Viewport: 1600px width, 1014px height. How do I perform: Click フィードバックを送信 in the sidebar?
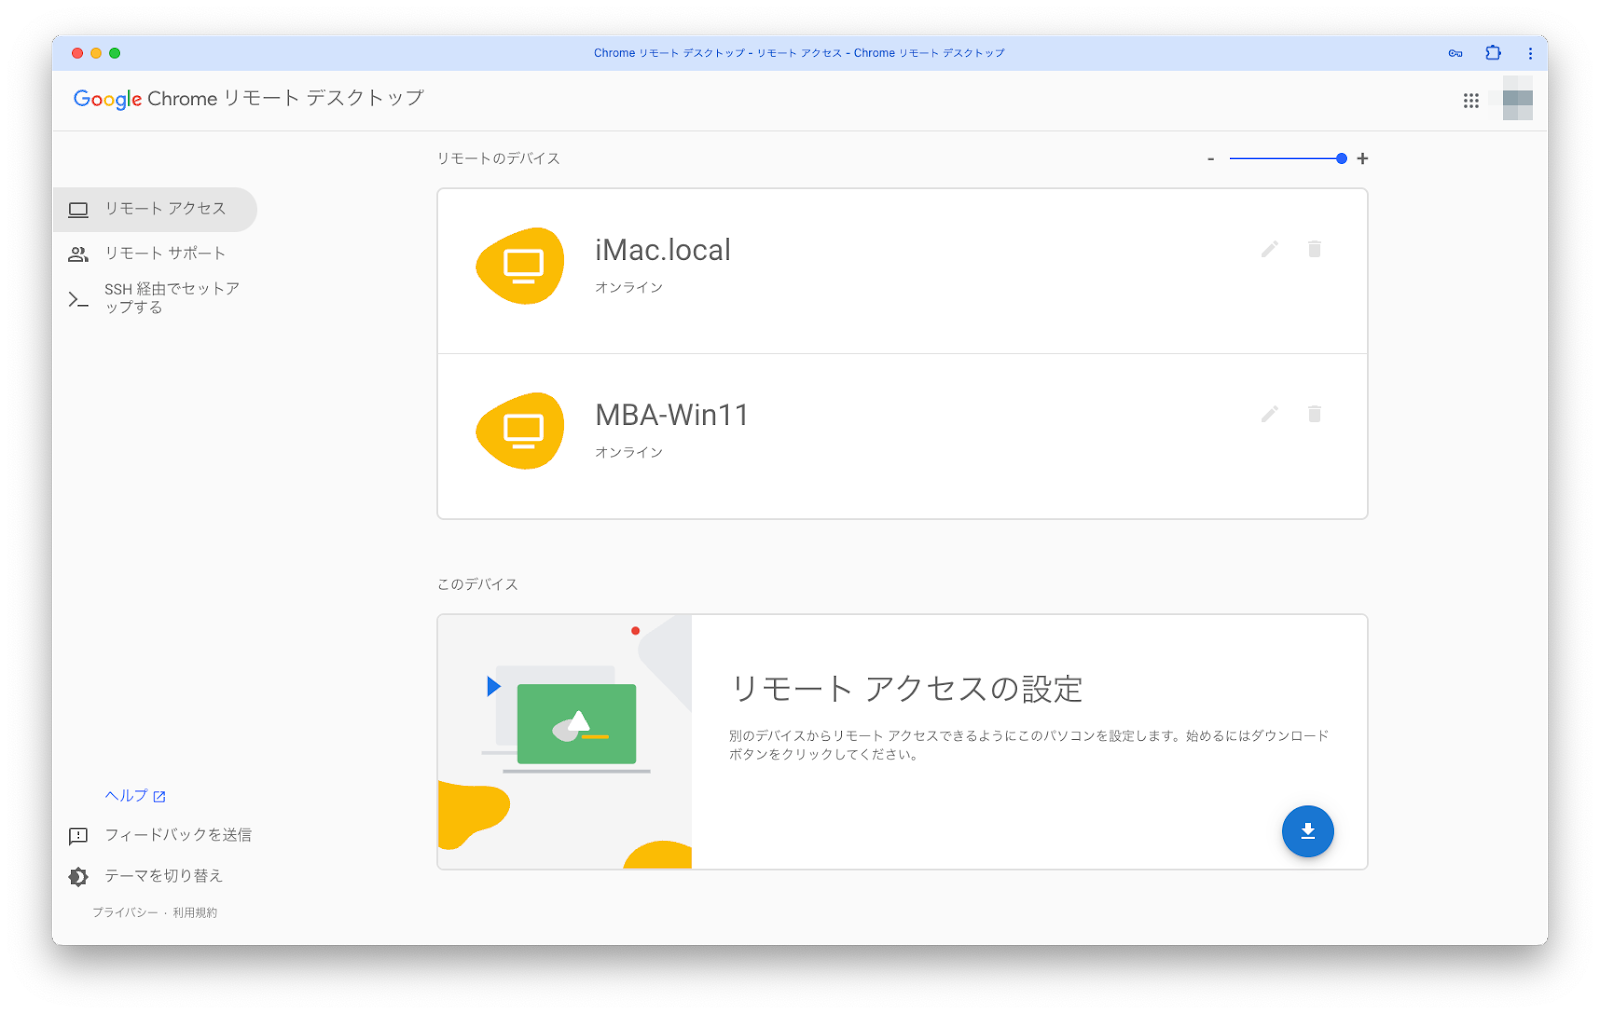point(178,835)
